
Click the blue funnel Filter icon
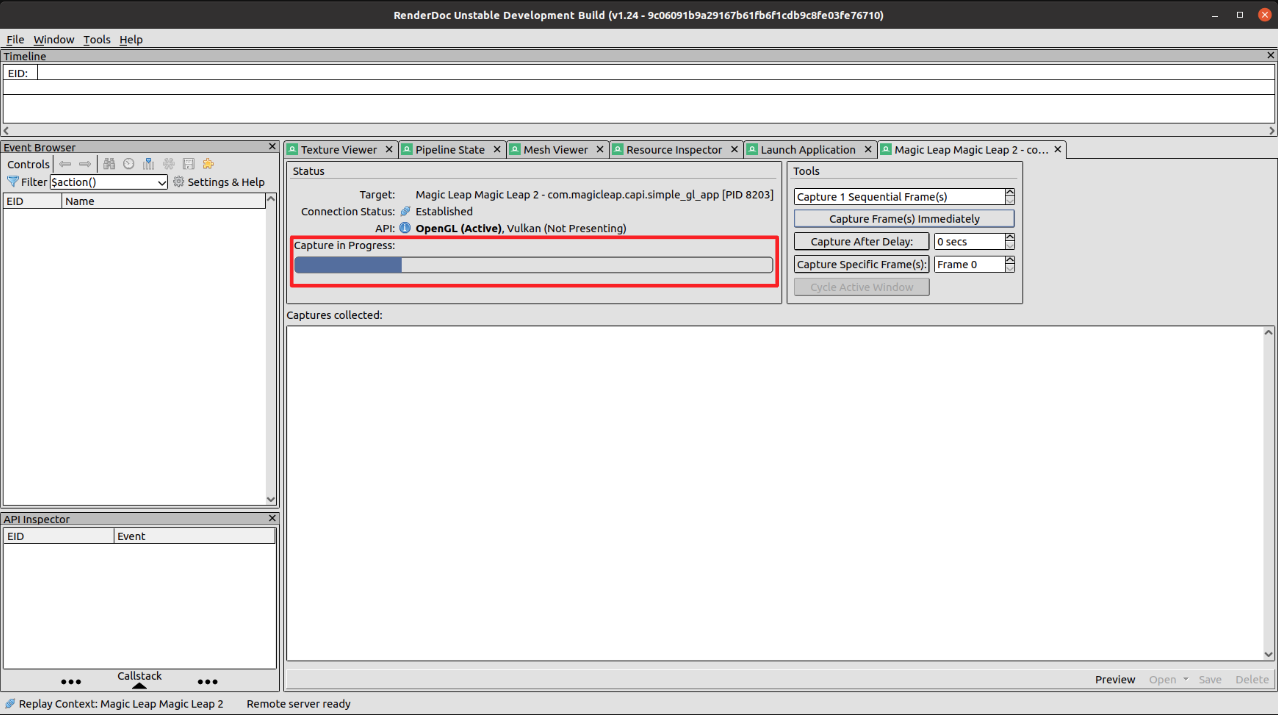pyautogui.click(x=13, y=182)
